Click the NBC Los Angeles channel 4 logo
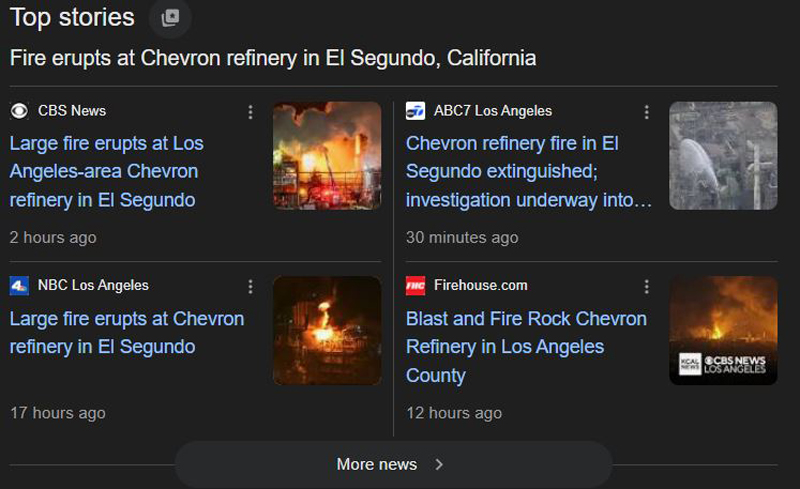 click(19, 286)
